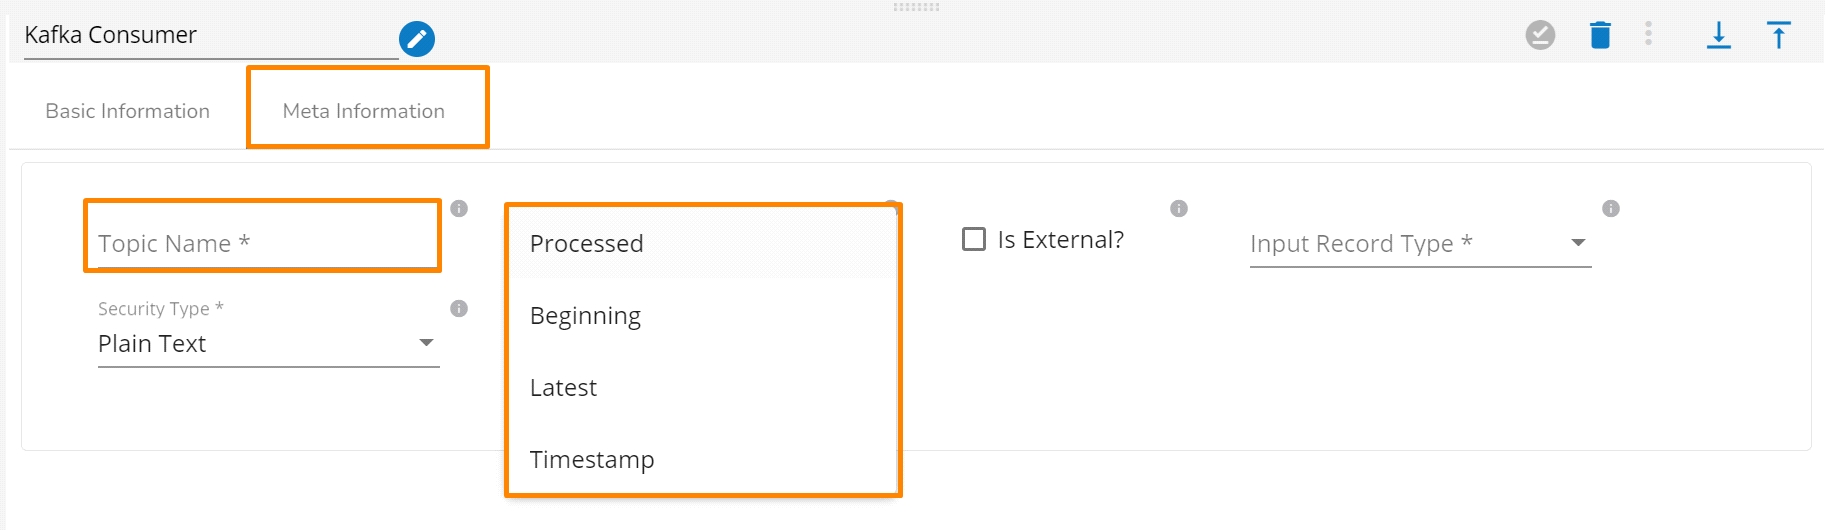Expand the Input Record Type dropdown
Viewport: 1825px width, 530px height.
coord(1420,243)
